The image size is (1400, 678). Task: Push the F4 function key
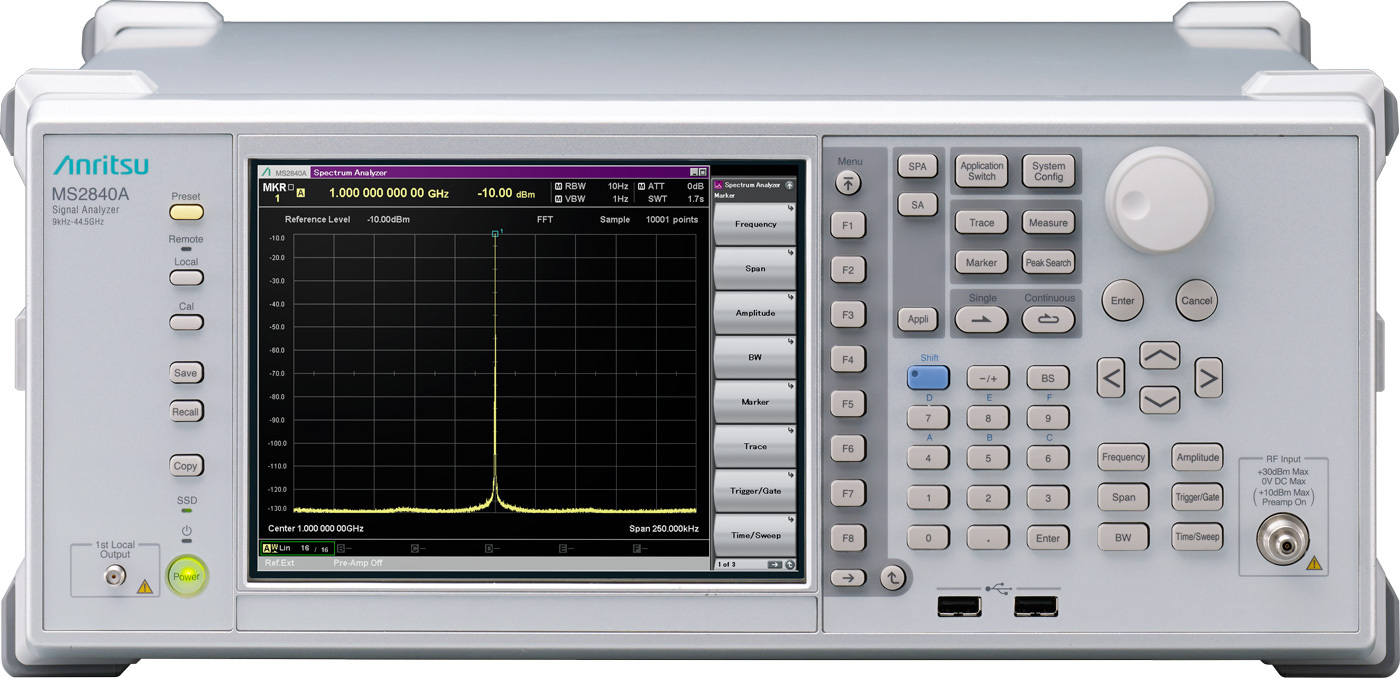848,359
